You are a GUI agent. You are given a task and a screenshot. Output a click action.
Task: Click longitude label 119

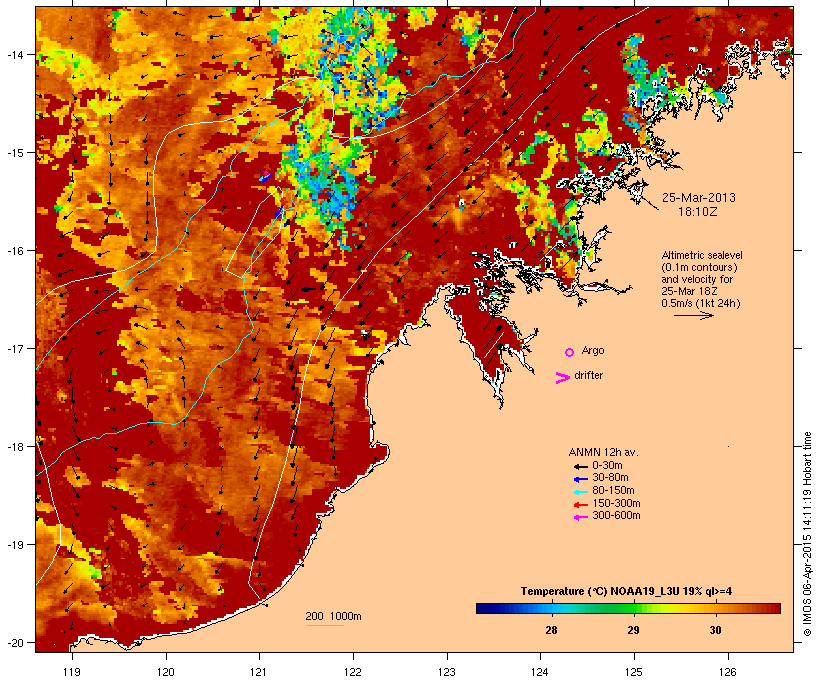pyautogui.click(x=72, y=672)
